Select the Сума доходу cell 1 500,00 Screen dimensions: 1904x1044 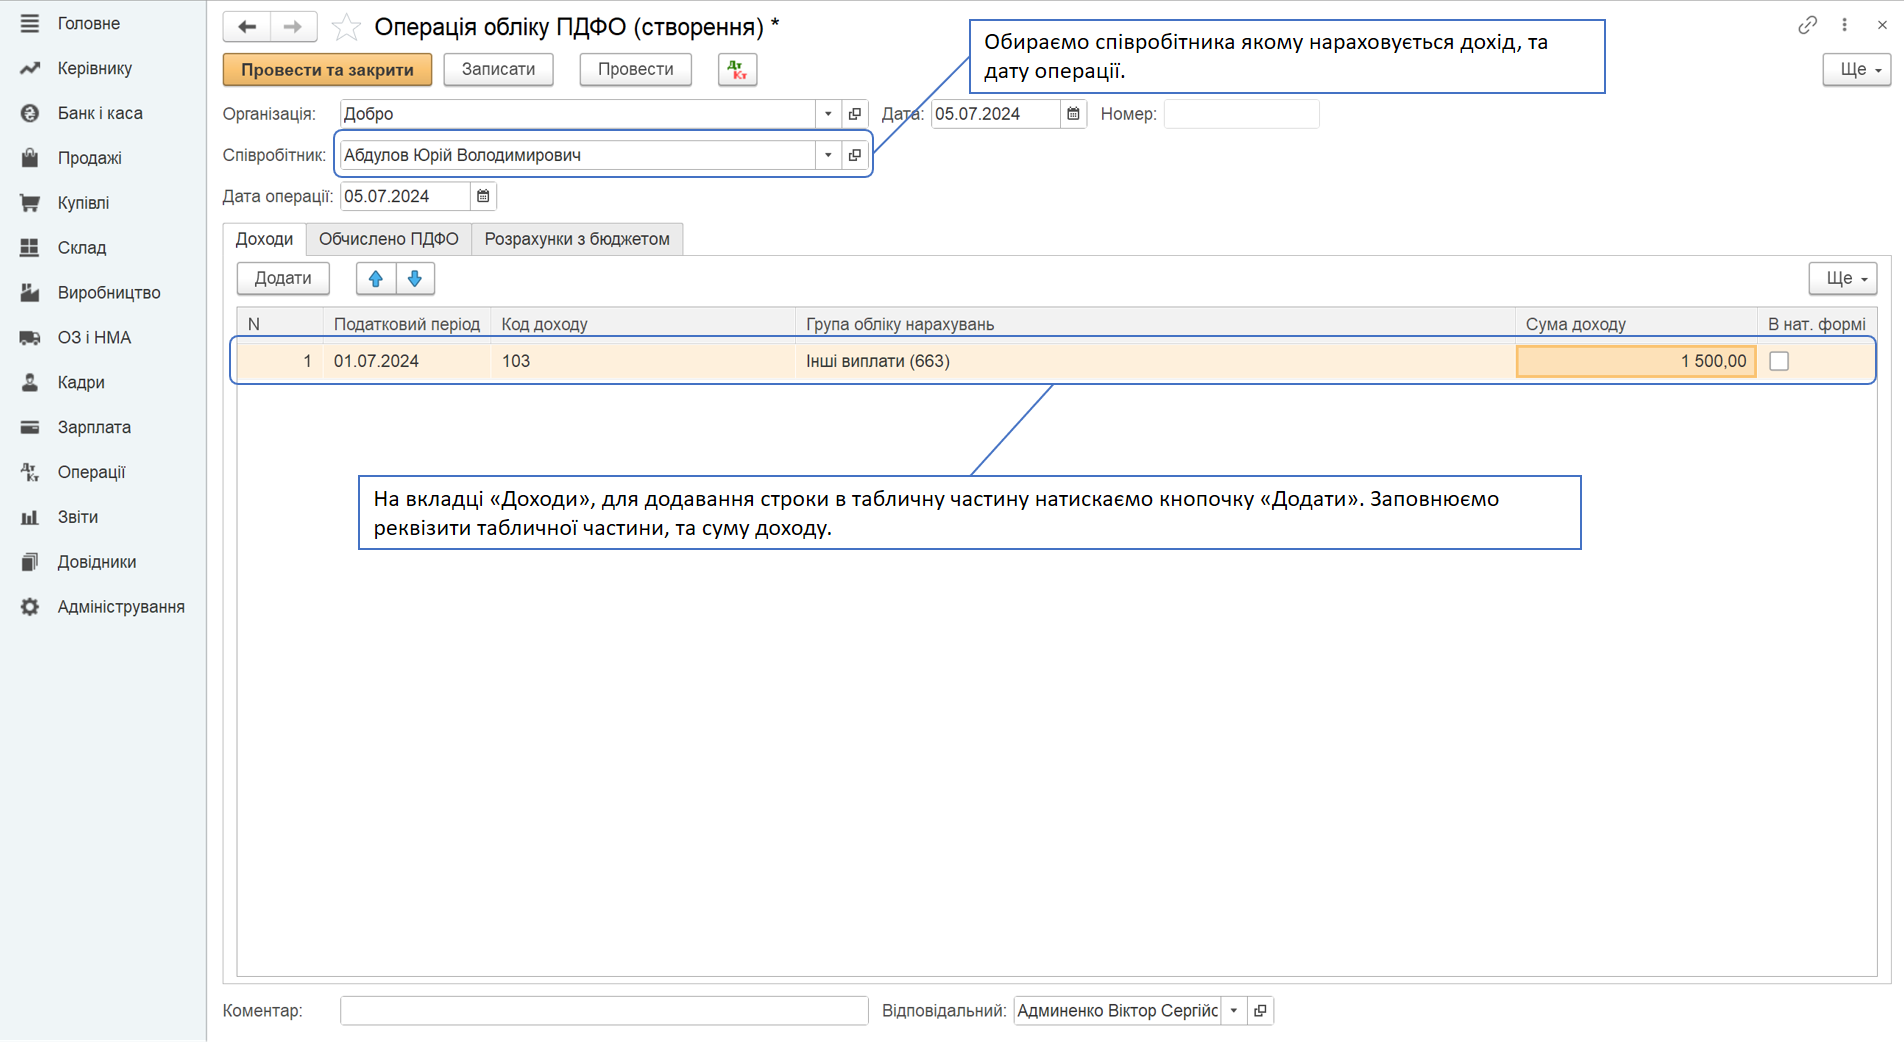tap(1636, 361)
